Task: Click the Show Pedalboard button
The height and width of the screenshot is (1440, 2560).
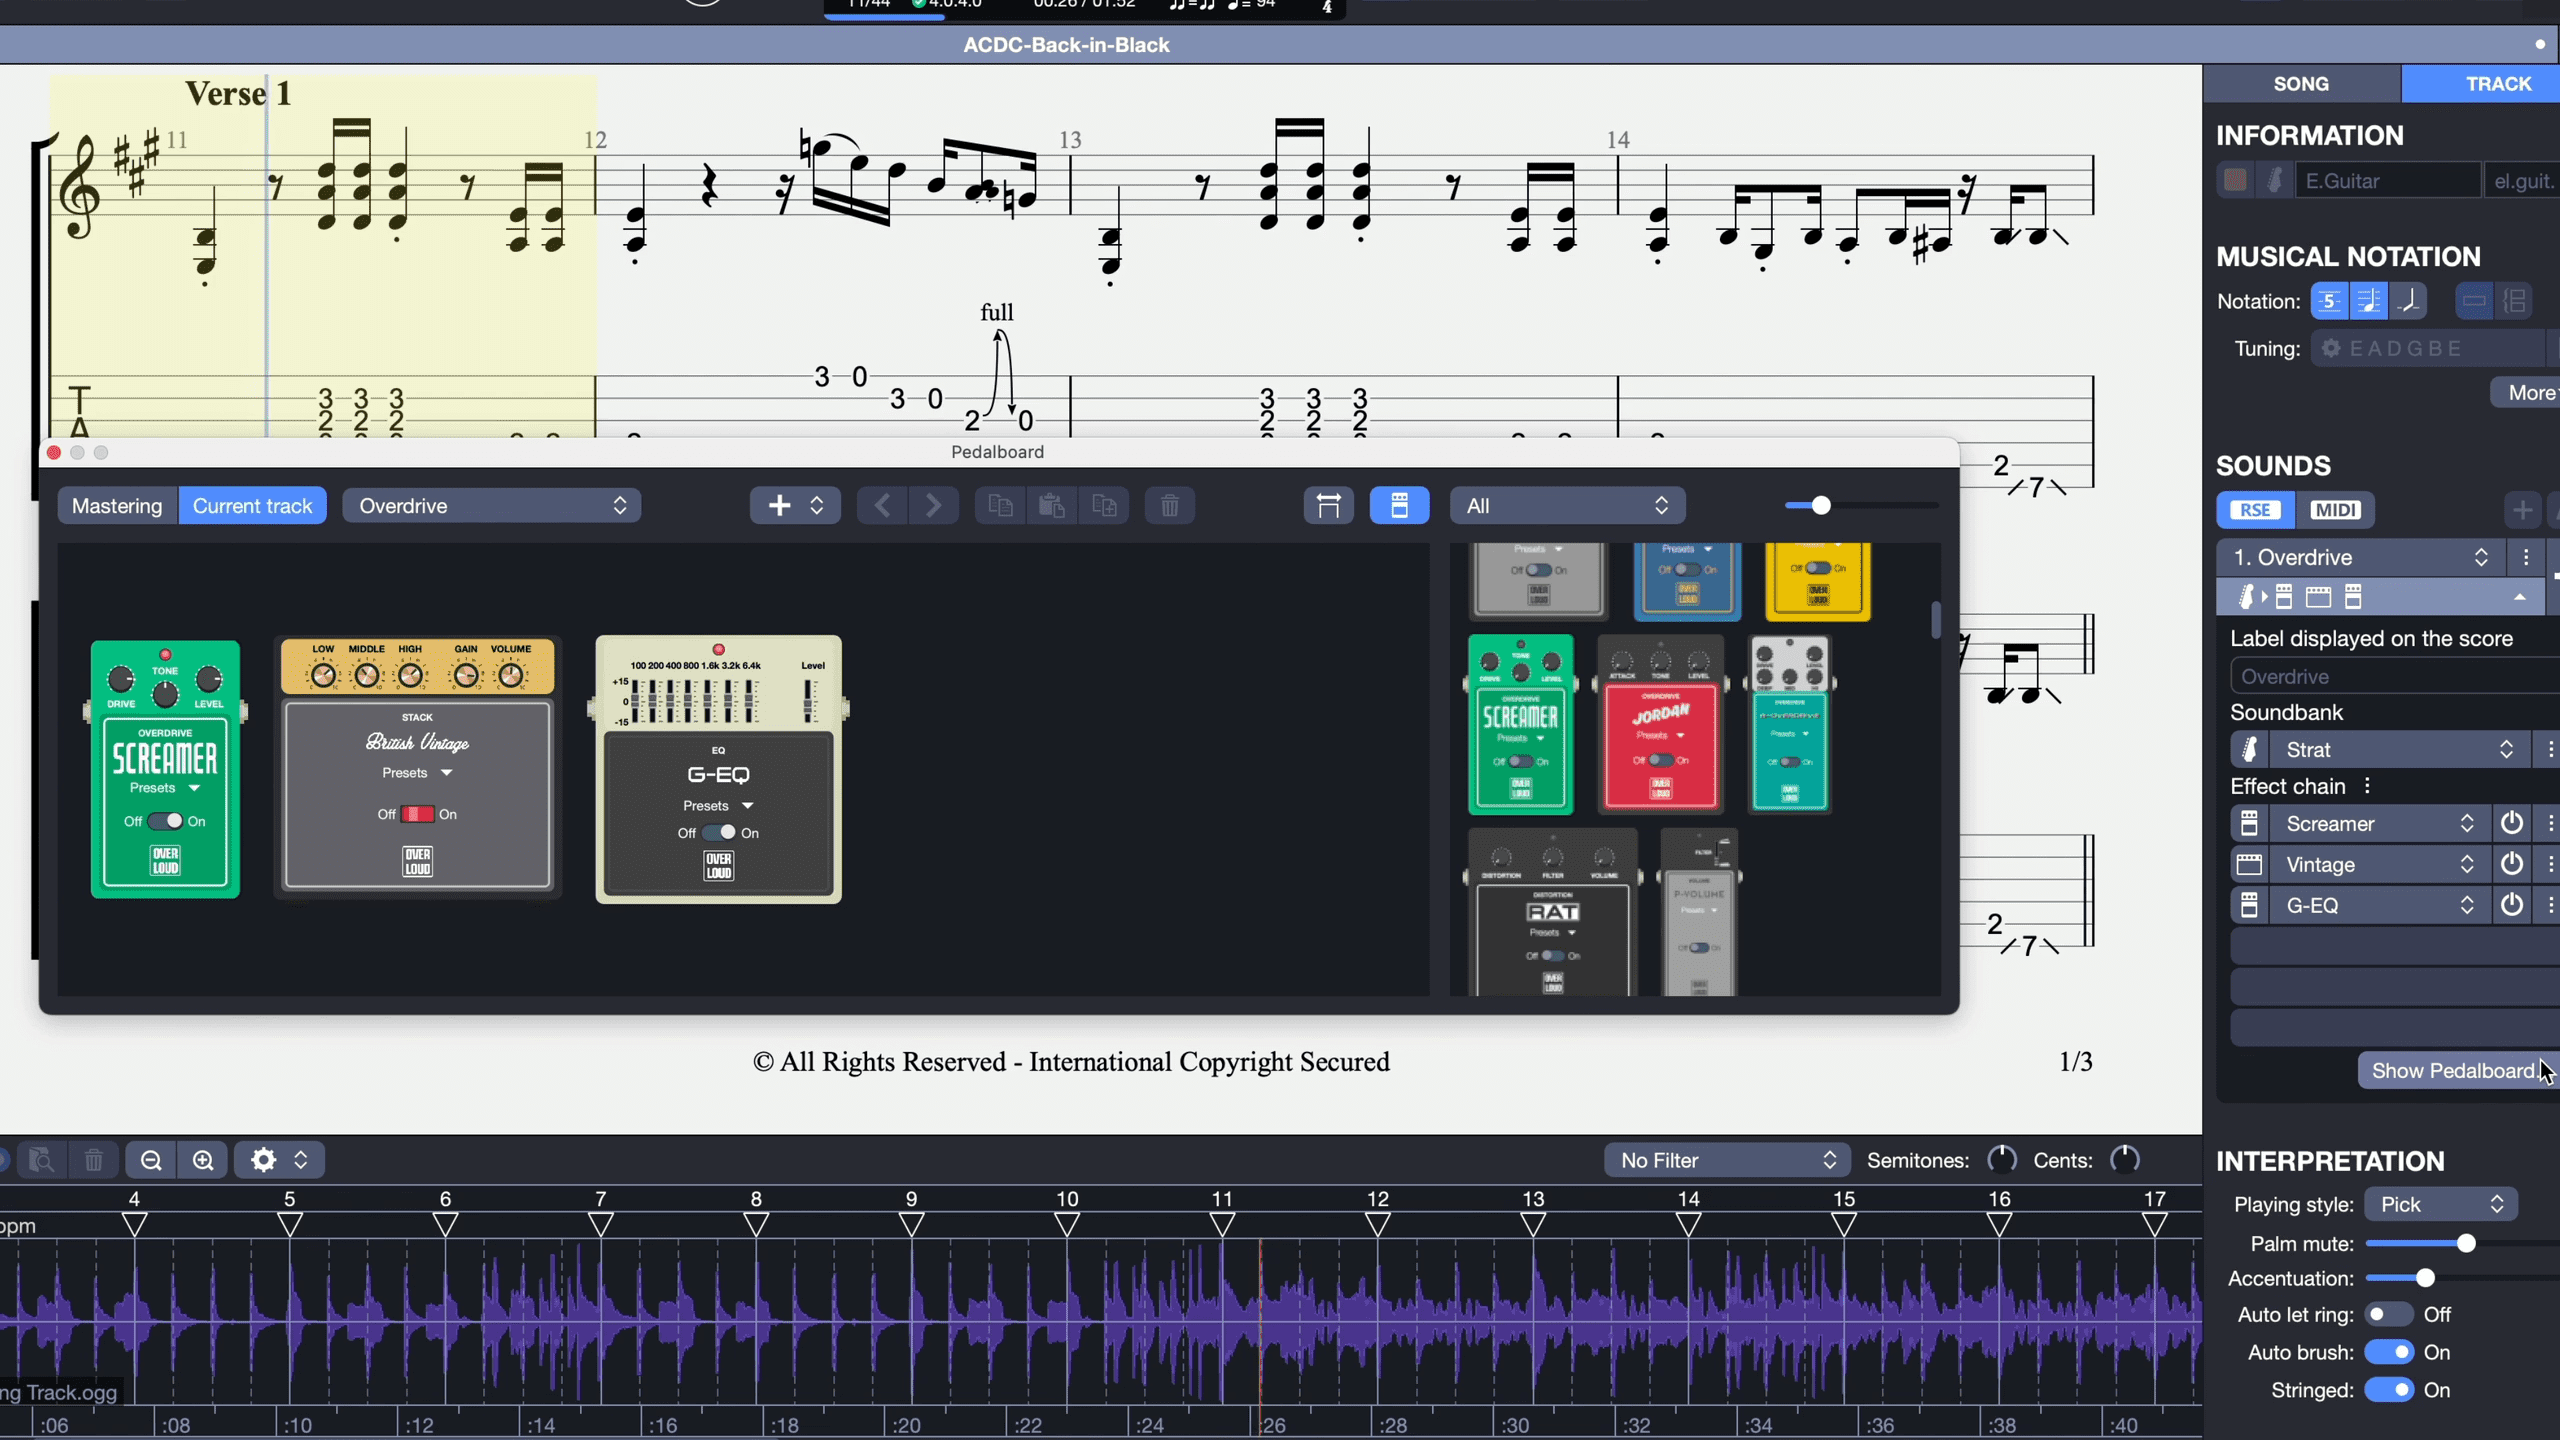Action: tap(2452, 1071)
